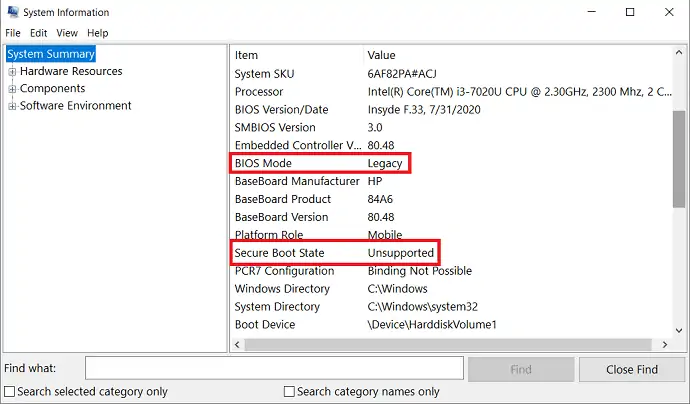Screen dimensions: 690x404
Task: Click inside the Find what text field
Action: coord(274,368)
